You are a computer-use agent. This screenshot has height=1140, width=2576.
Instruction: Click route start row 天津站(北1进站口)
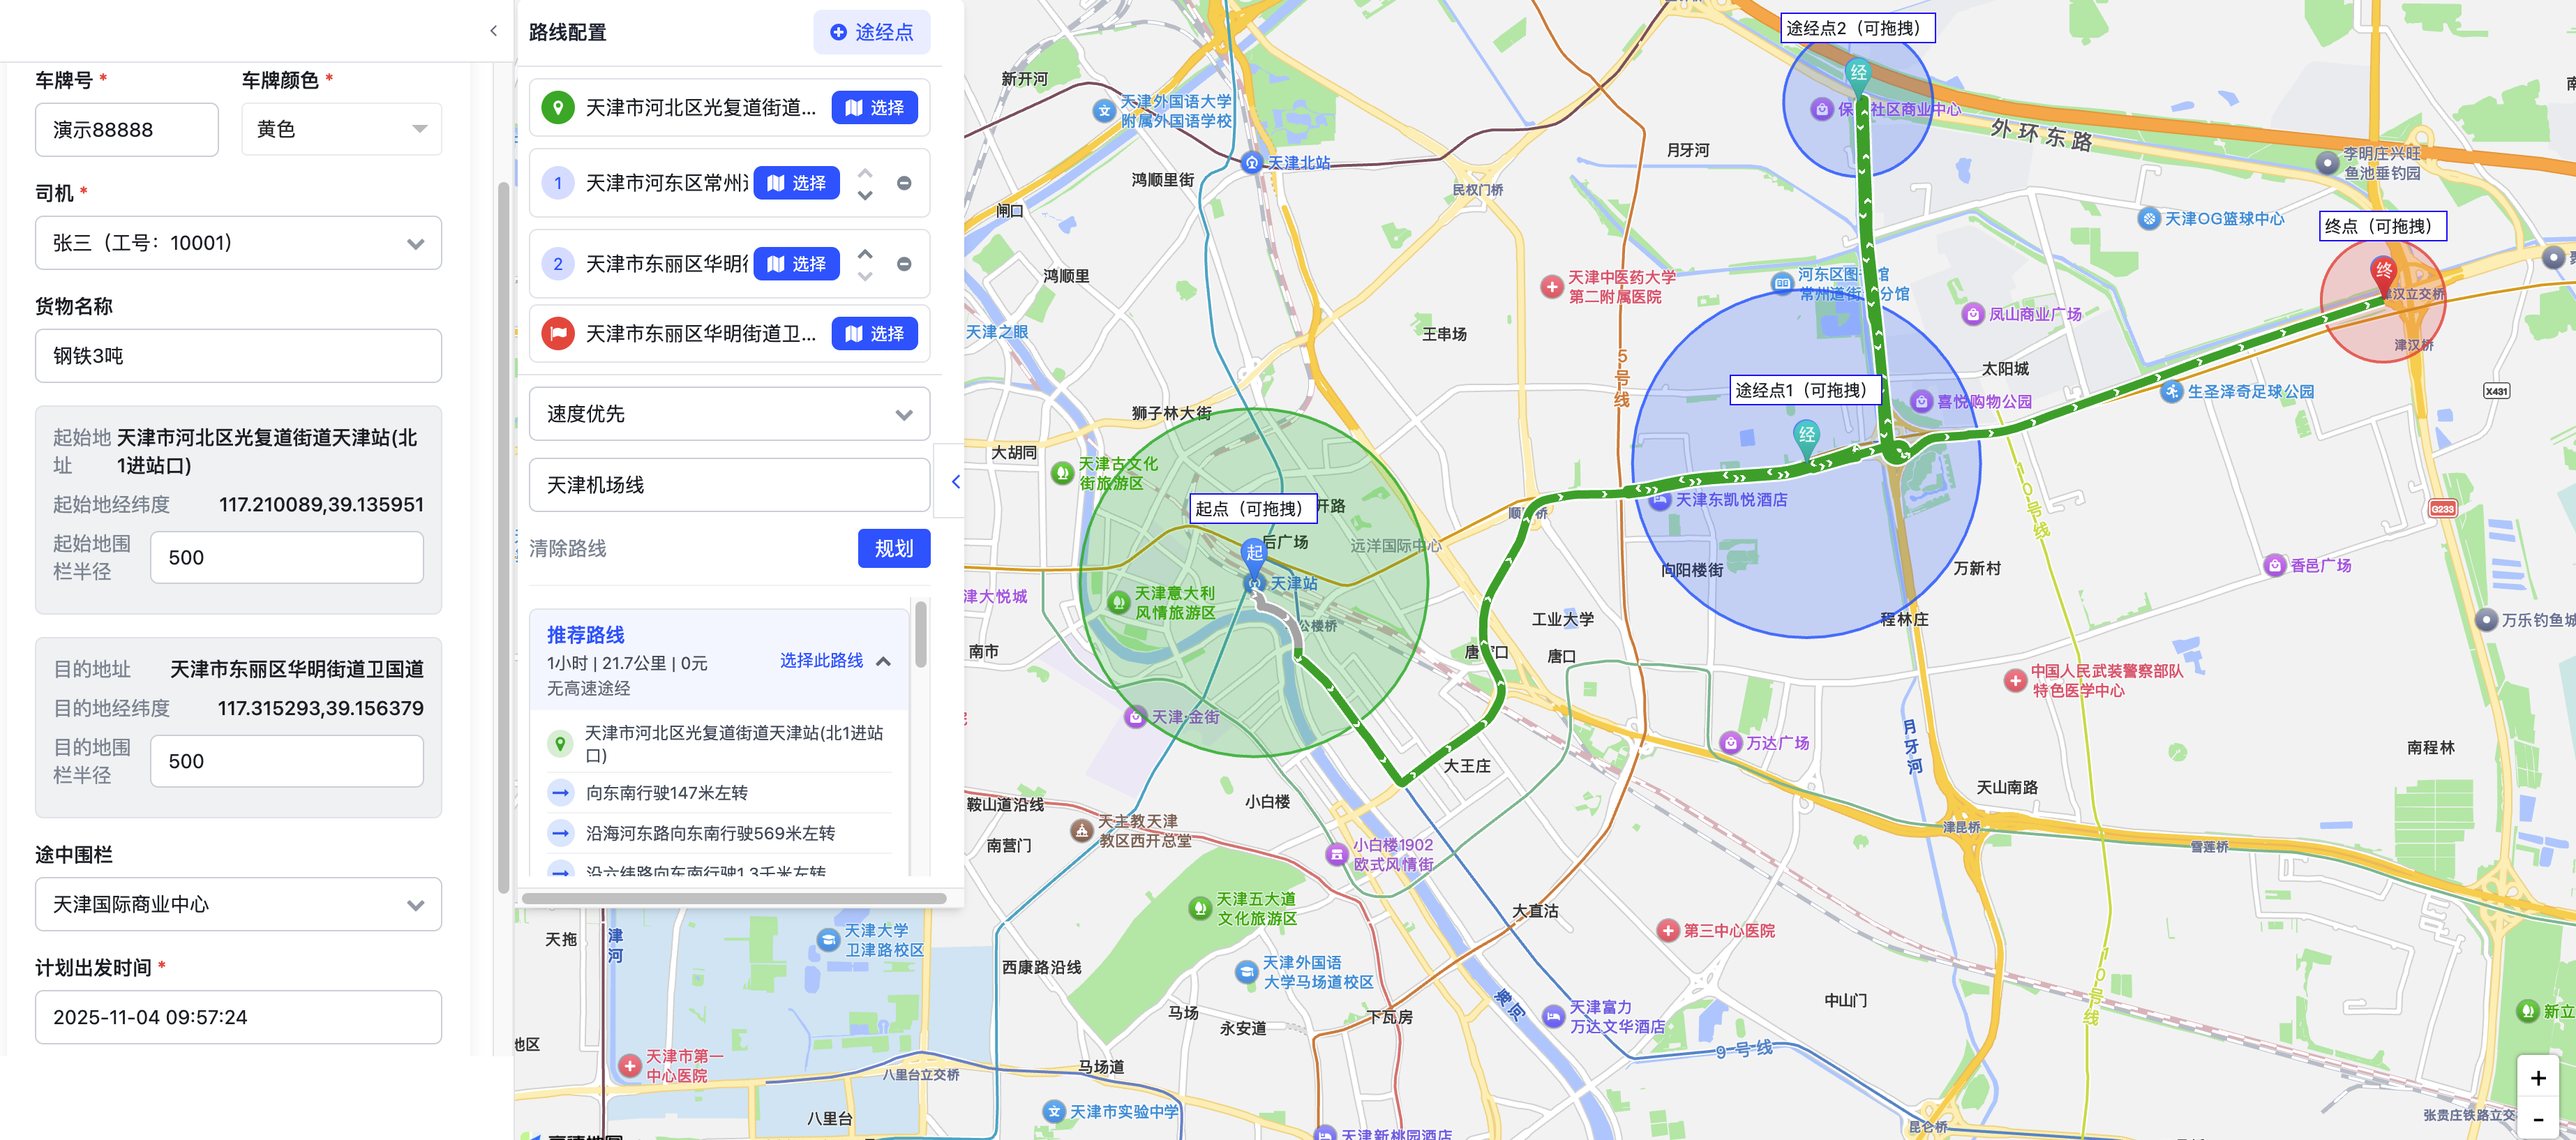point(719,744)
